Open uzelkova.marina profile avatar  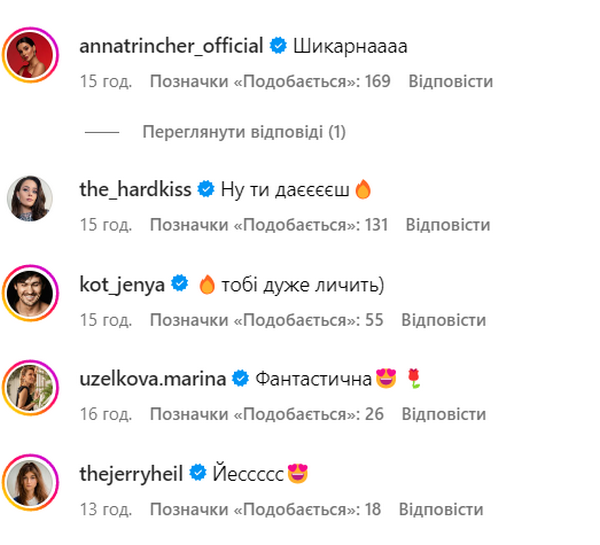[31, 388]
